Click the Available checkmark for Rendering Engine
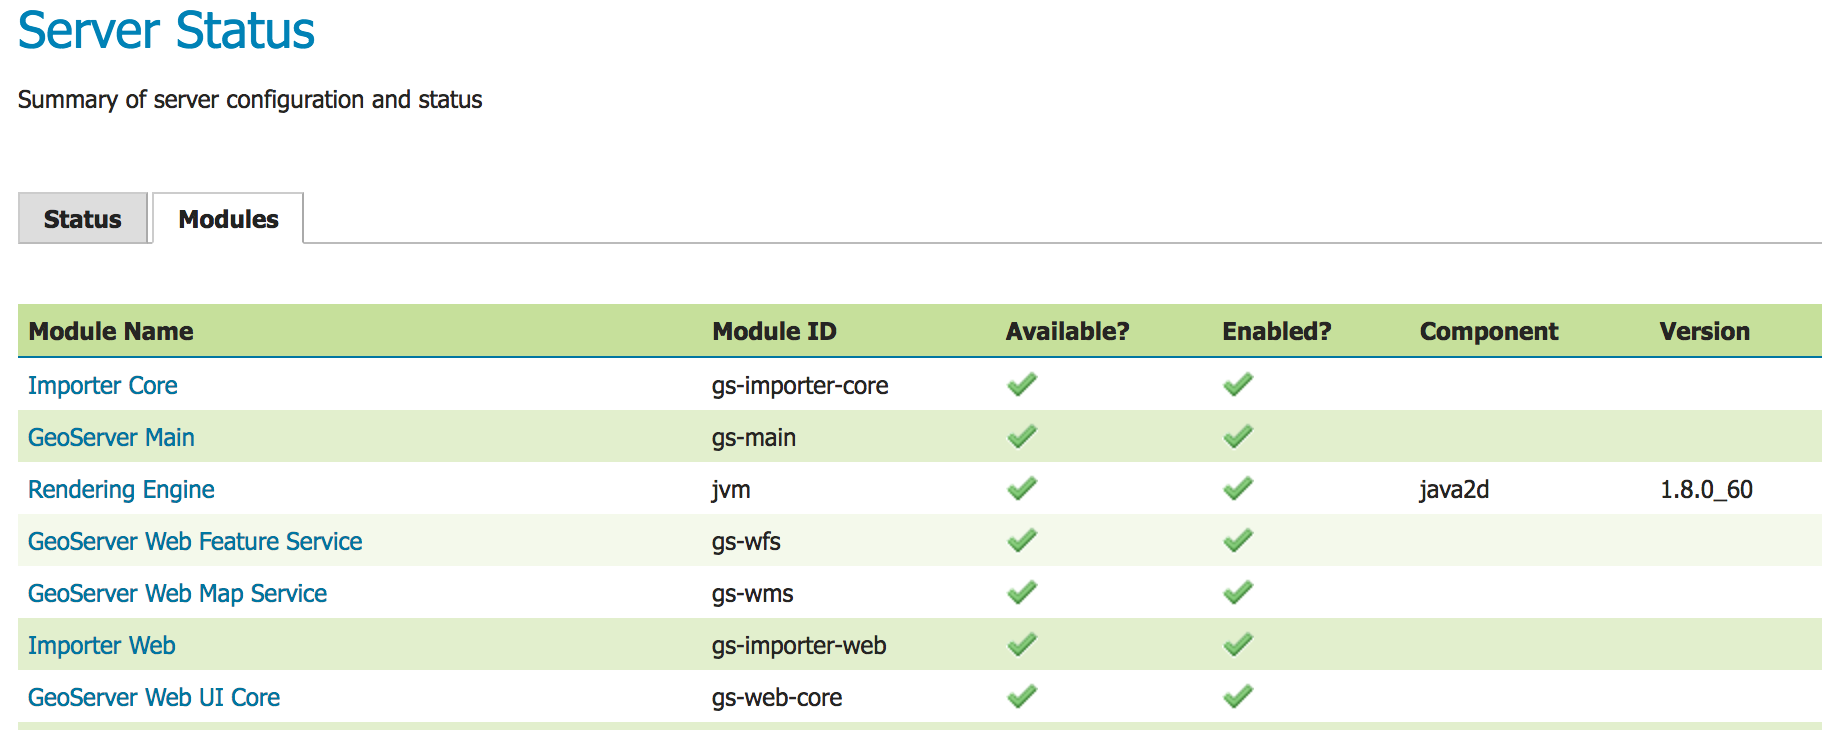1822x730 pixels. click(1022, 489)
